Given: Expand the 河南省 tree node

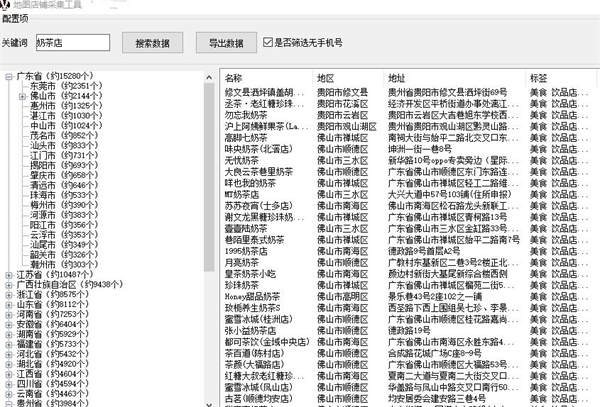Looking at the screenshot, I should [9, 315].
